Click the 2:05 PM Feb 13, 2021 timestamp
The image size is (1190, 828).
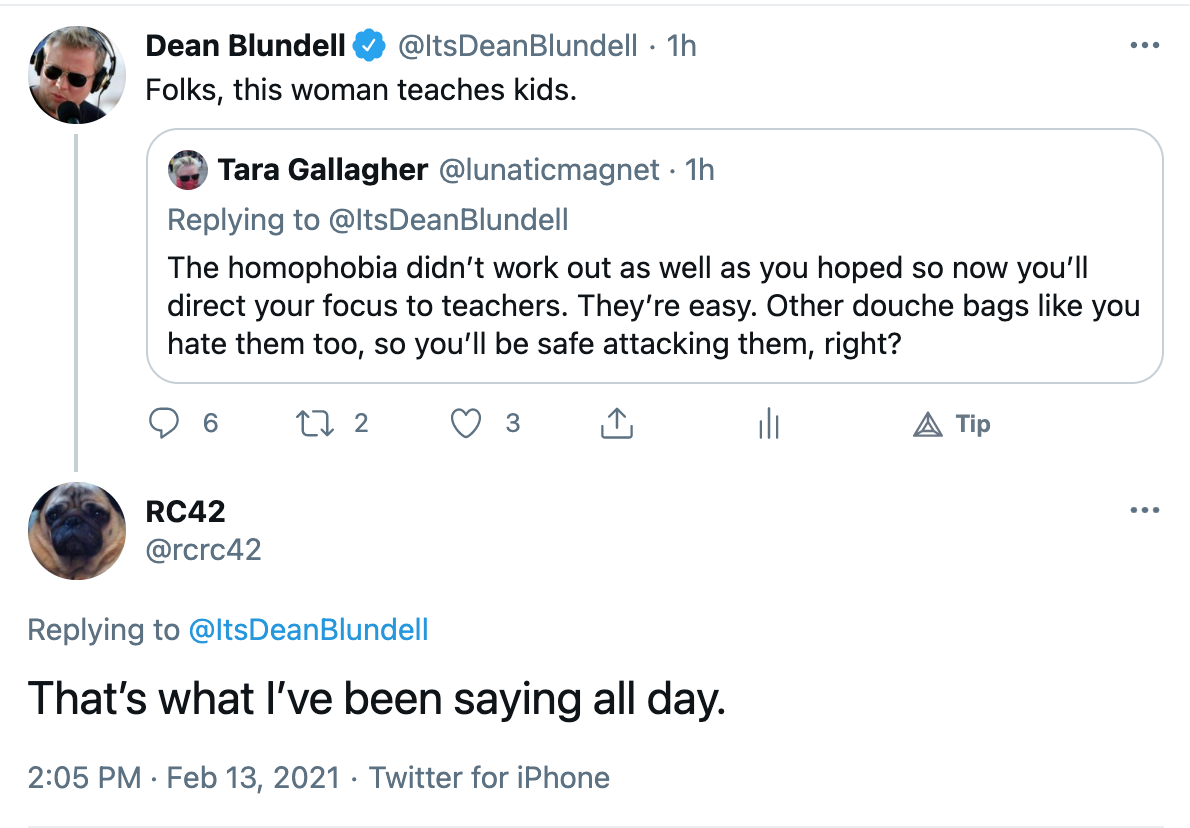[184, 778]
